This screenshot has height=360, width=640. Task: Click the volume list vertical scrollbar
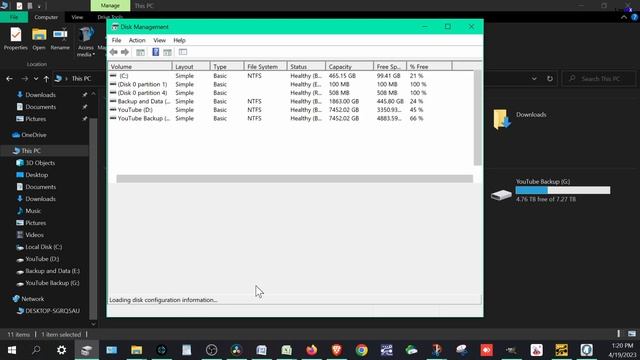477,118
